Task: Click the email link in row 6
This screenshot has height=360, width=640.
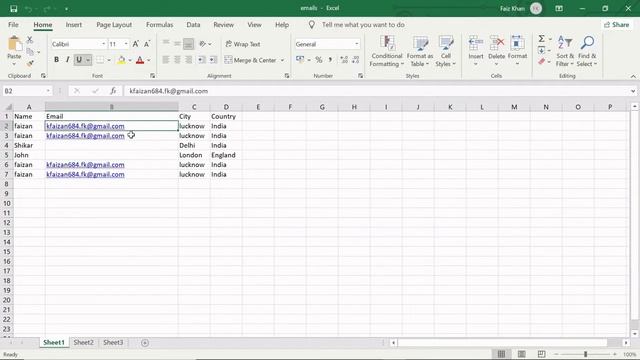Action: pos(85,164)
